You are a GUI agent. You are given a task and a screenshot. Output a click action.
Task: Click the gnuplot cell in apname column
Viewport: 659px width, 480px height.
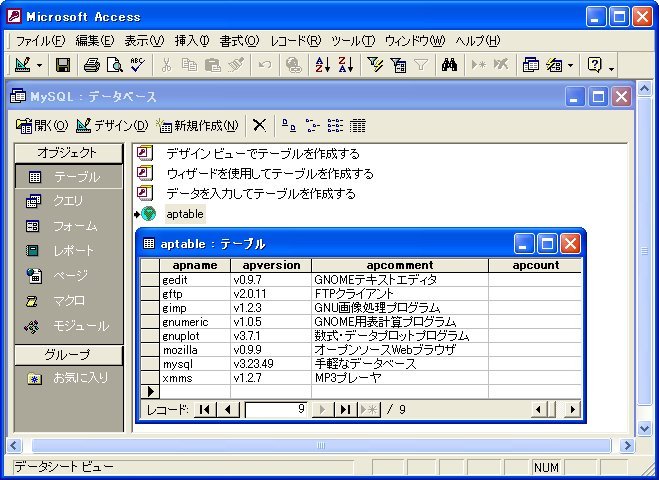[x=195, y=336]
